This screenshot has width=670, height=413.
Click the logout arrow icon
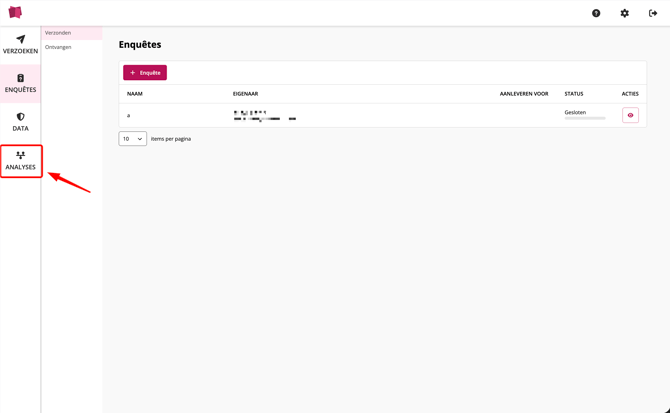click(x=653, y=13)
